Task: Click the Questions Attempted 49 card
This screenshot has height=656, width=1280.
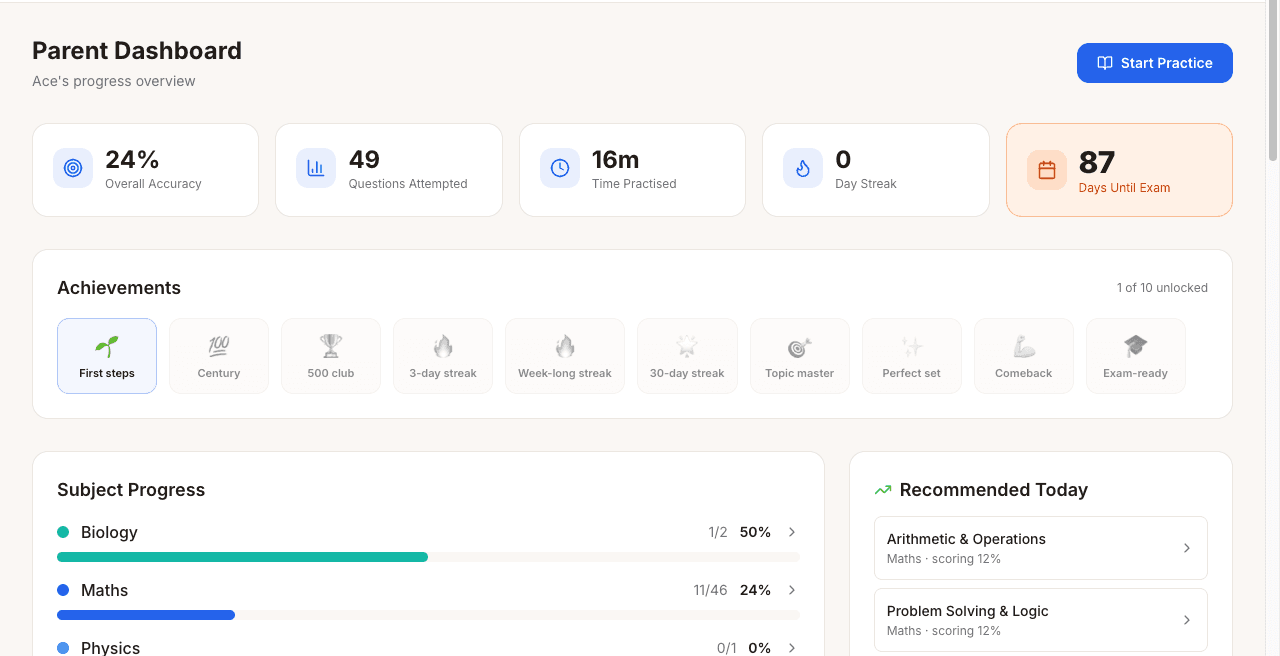Action: point(389,170)
